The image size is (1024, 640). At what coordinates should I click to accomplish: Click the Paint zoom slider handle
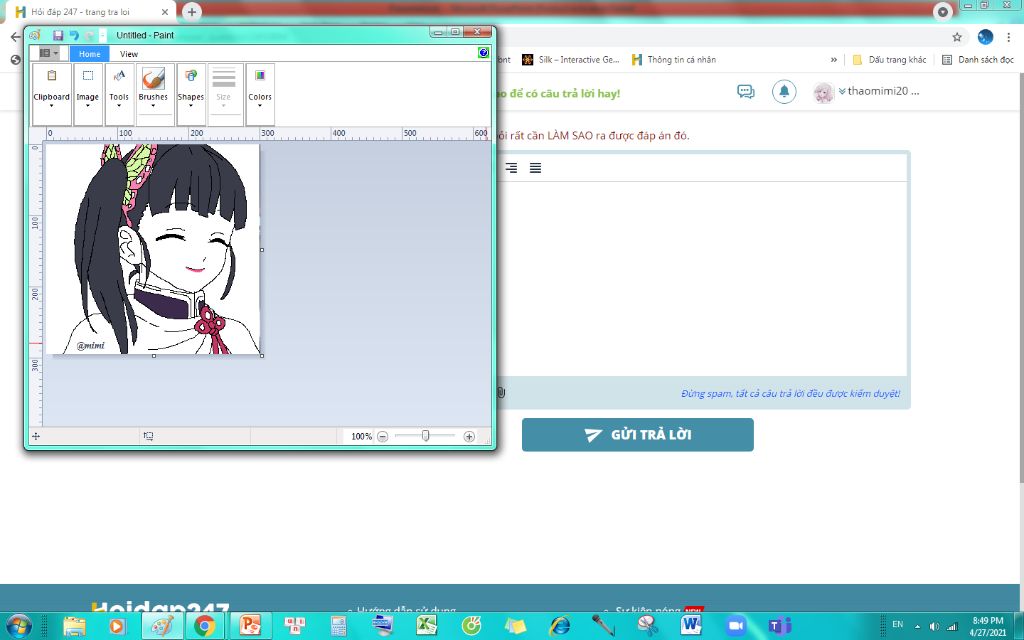[x=426, y=436]
